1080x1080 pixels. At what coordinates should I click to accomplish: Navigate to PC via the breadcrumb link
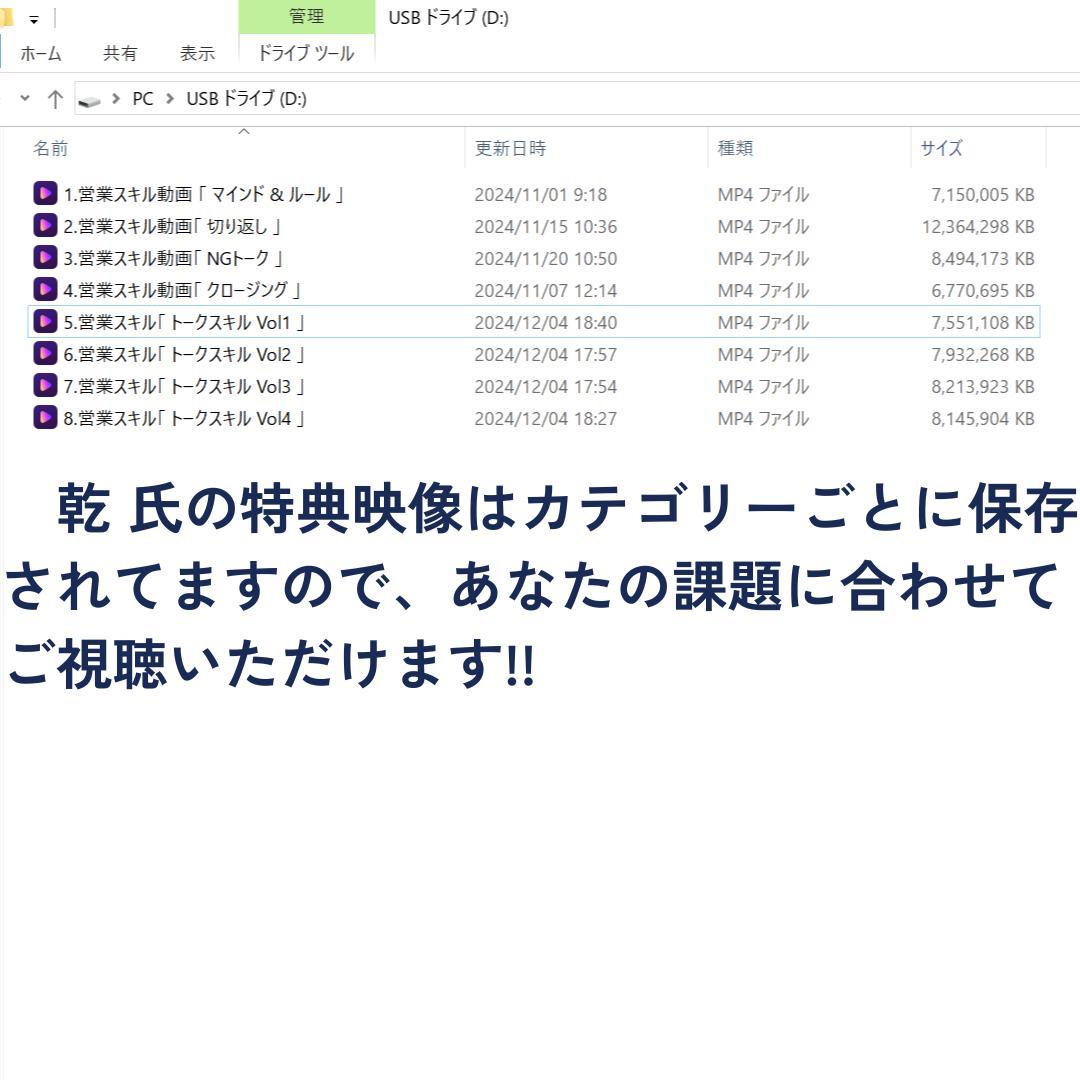tap(142, 99)
